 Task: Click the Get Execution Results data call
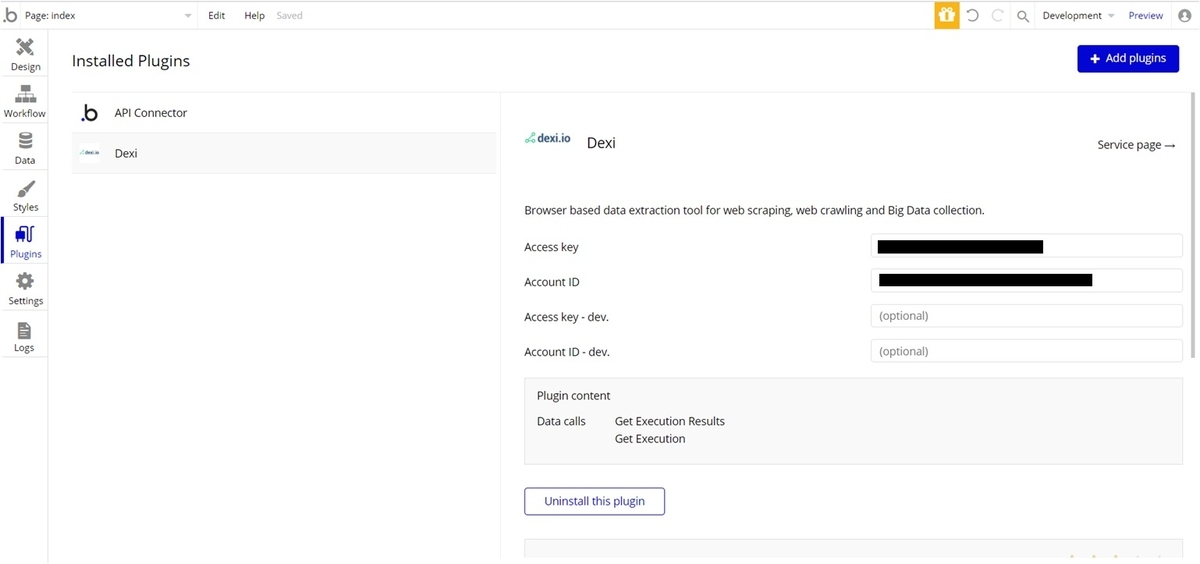click(x=670, y=421)
